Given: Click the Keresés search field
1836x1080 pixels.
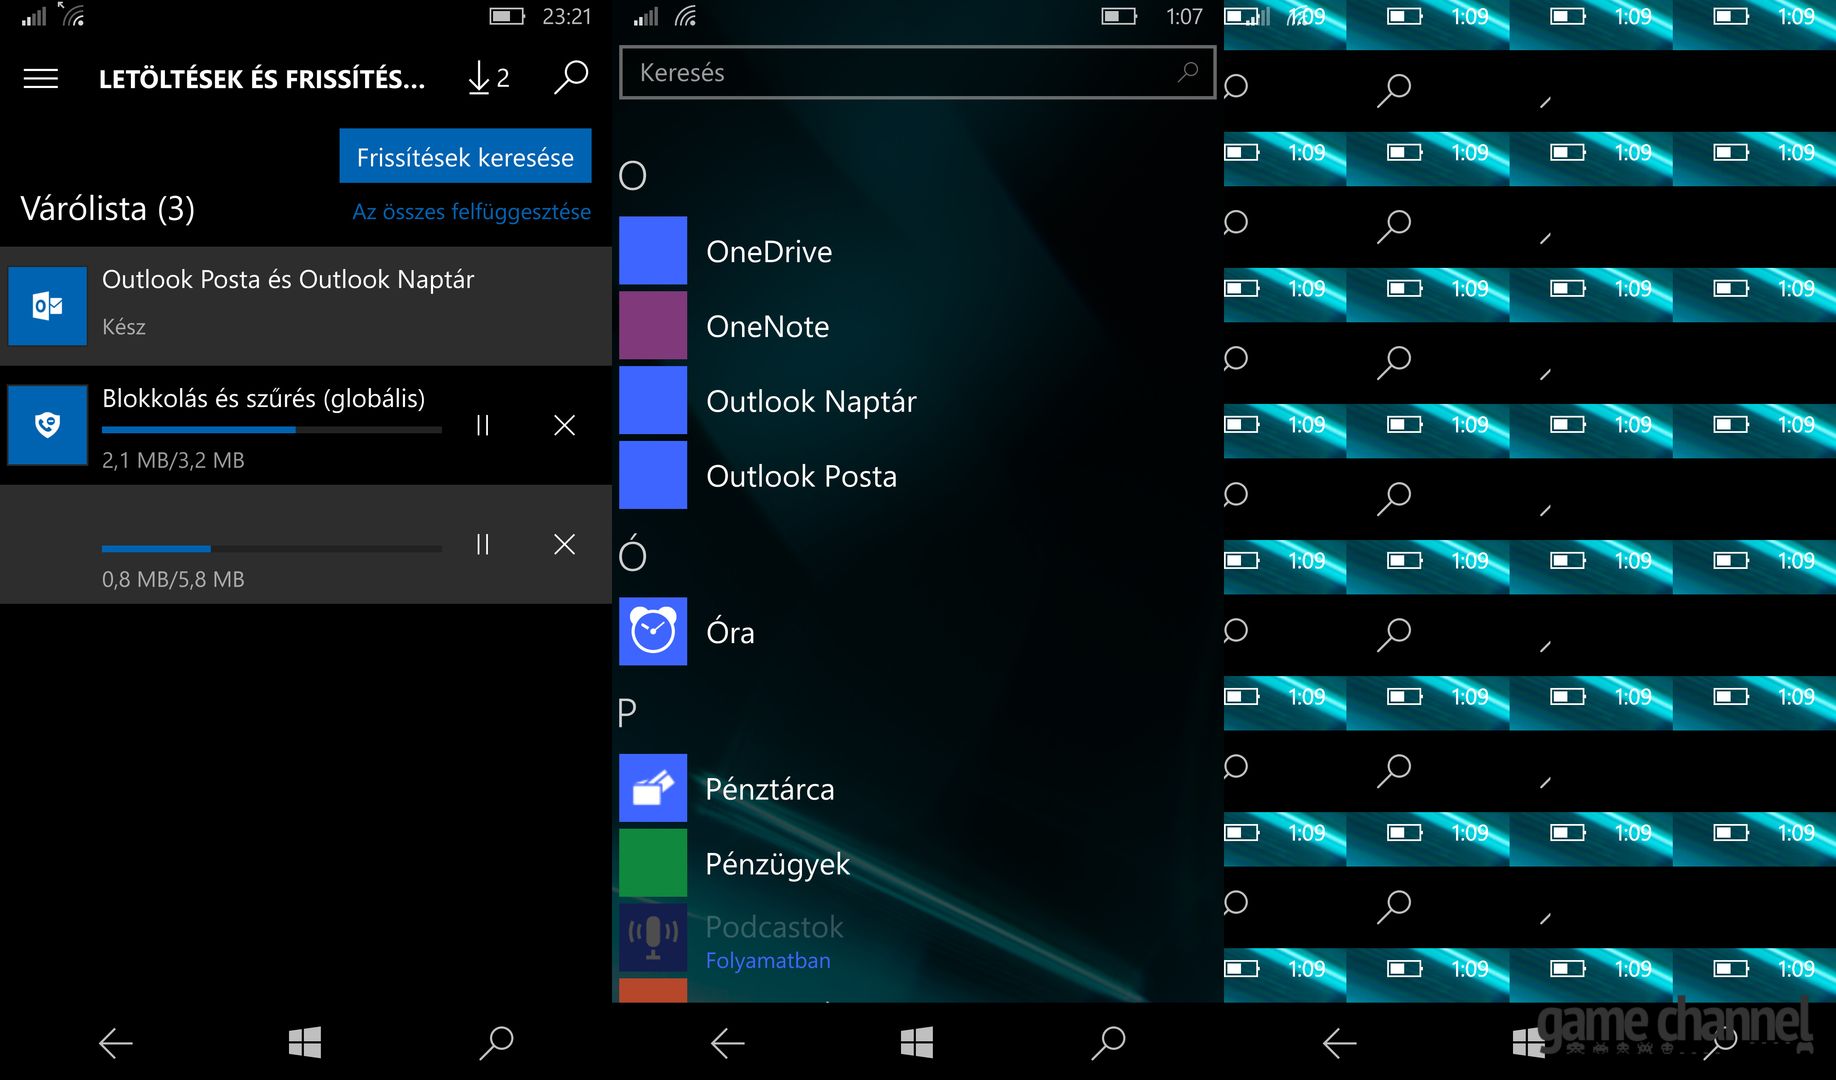Looking at the screenshot, I should pyautogui.click(x=917, y=73).
